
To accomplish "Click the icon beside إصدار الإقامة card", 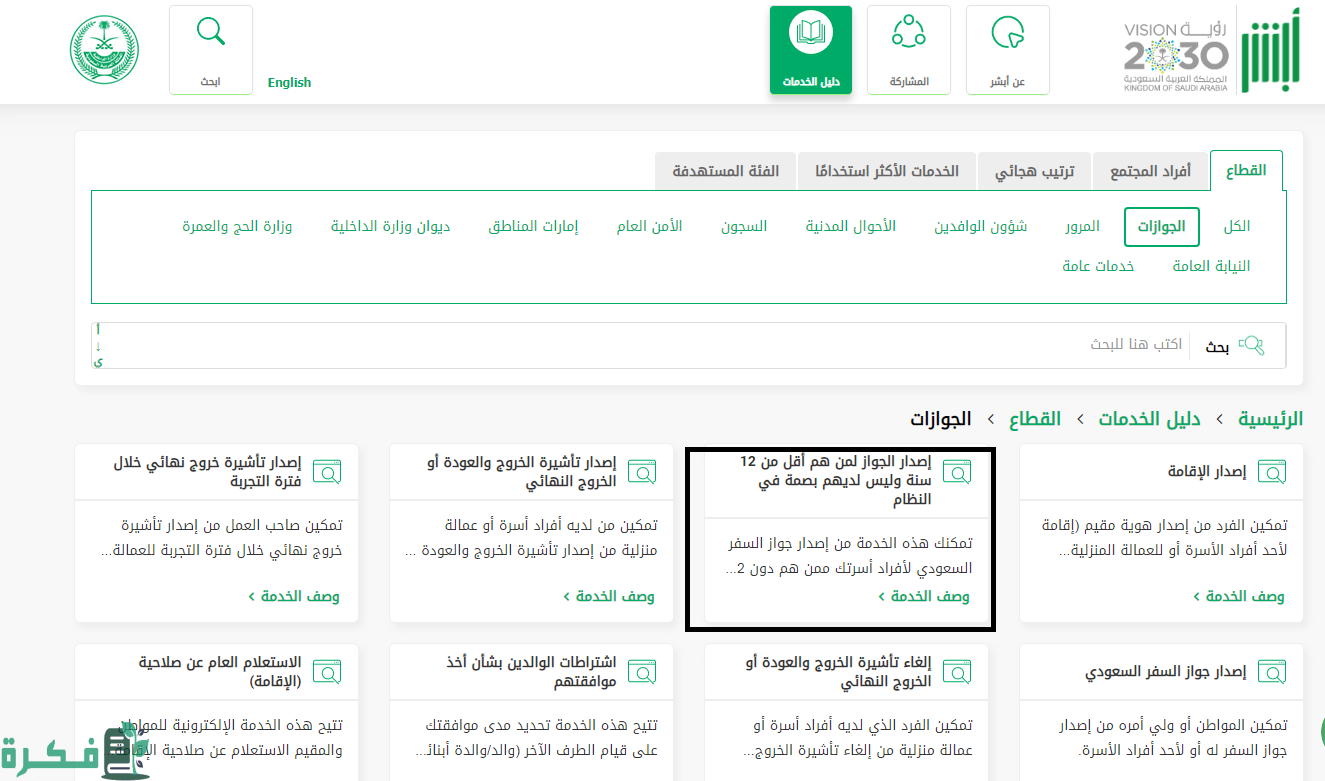I will 1272,472.
